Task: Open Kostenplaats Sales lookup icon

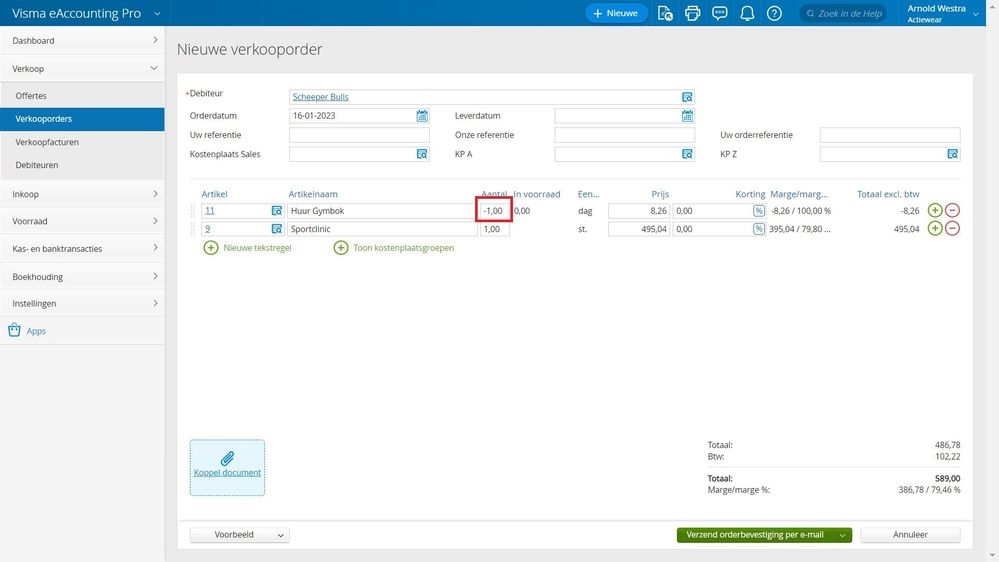Action: 422,154
